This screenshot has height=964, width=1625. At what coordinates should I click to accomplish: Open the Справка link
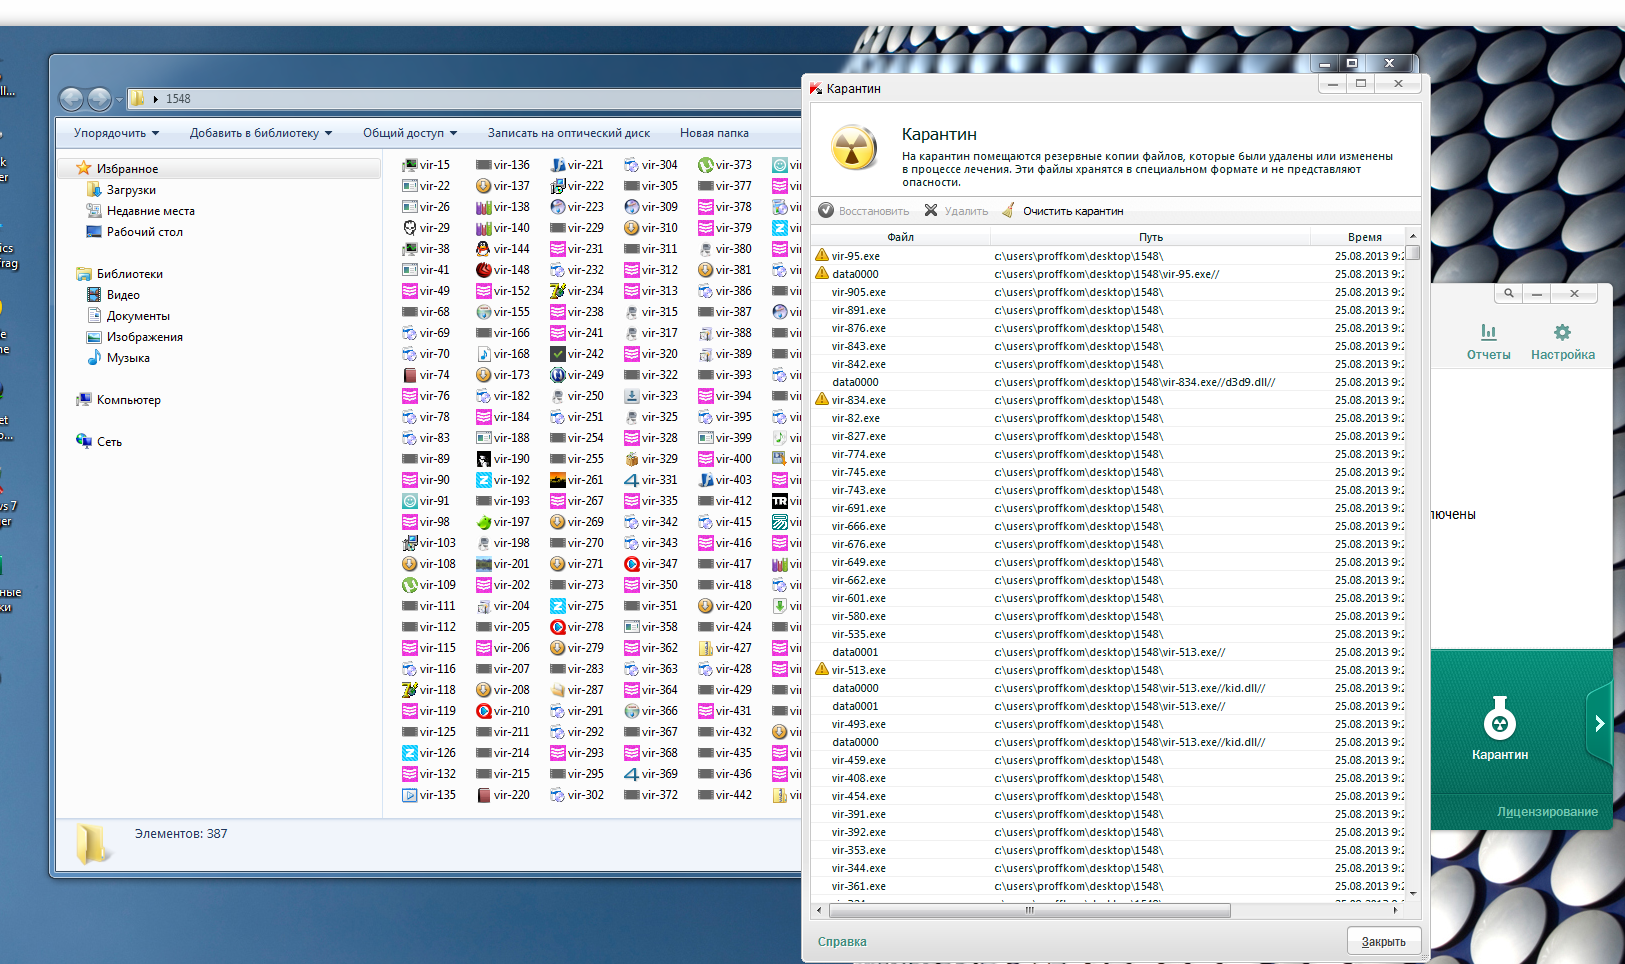(x=842, y=941)
